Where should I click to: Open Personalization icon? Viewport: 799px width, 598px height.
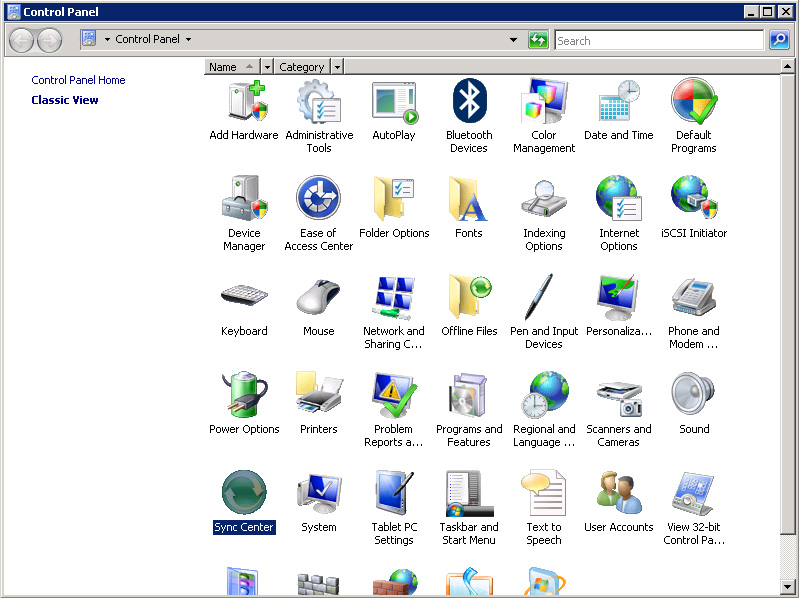(619, 306)
